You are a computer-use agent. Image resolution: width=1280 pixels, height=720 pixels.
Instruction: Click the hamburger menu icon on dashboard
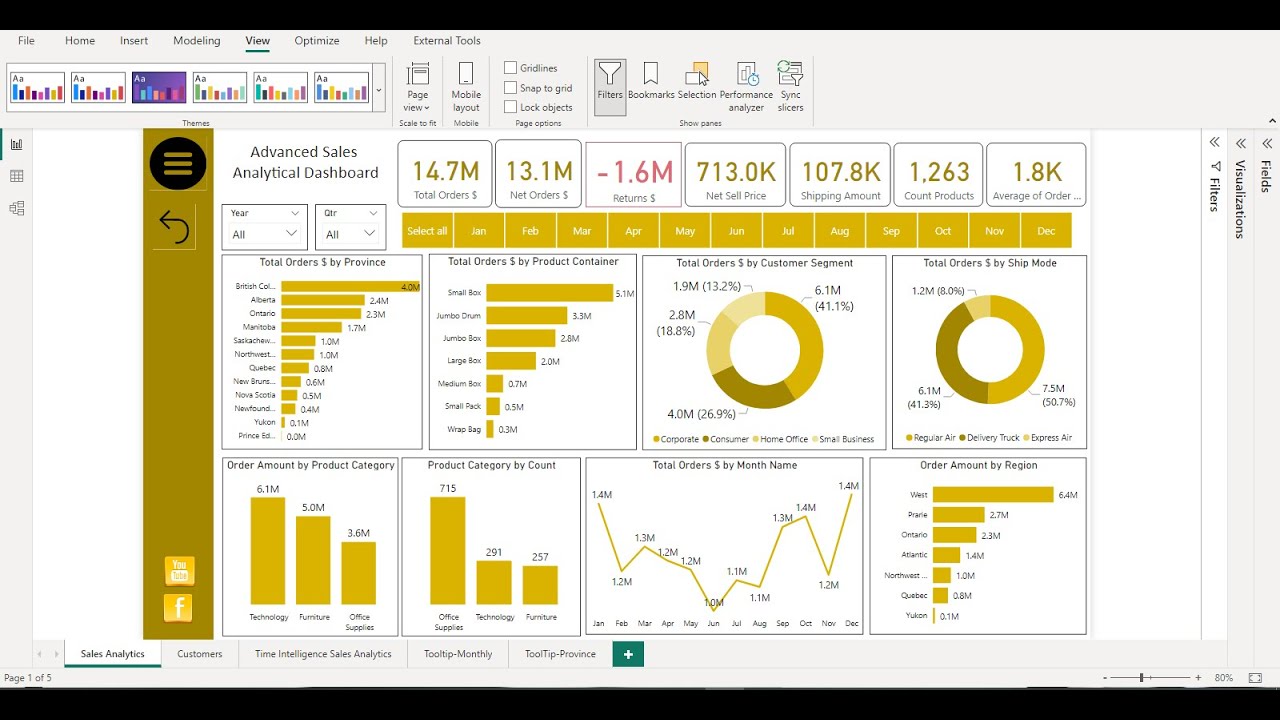tap(178, 164)
